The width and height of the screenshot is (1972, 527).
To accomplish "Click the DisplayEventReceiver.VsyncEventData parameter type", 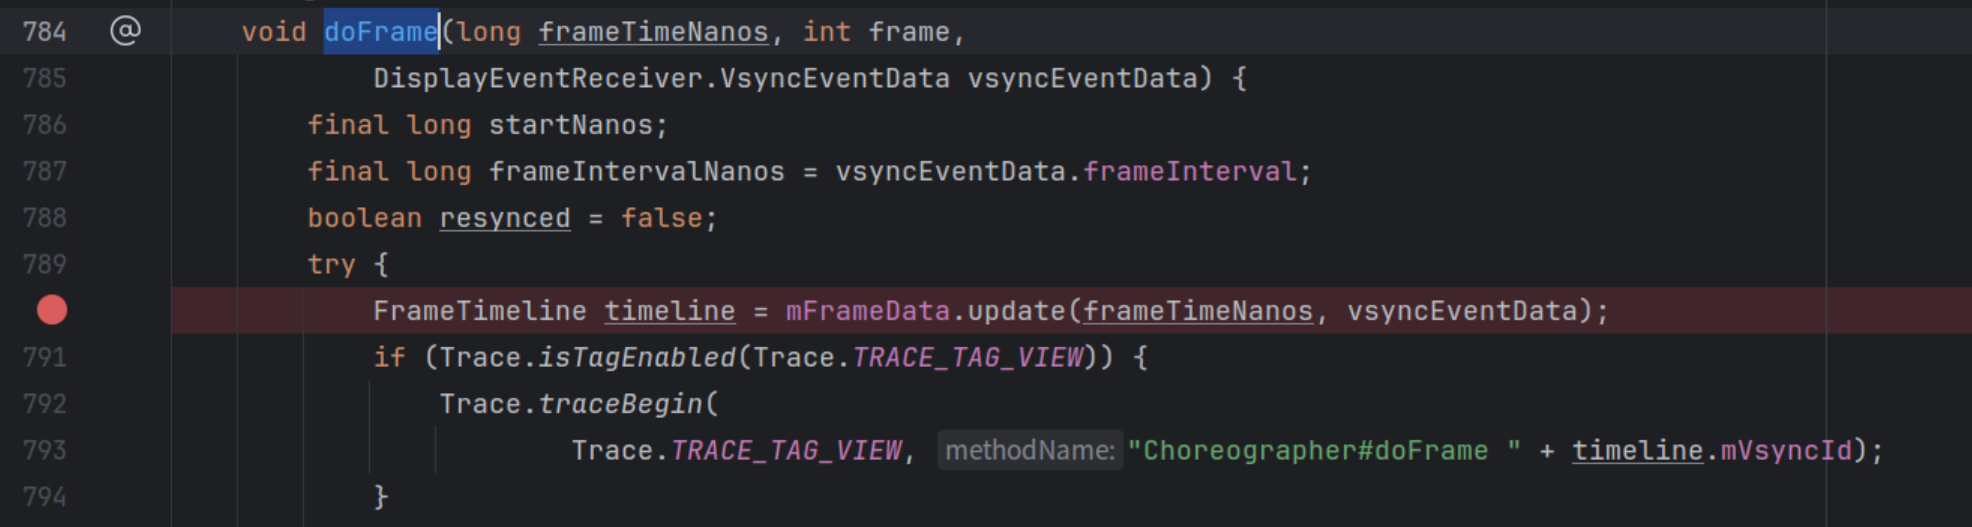I will (661, 79).
